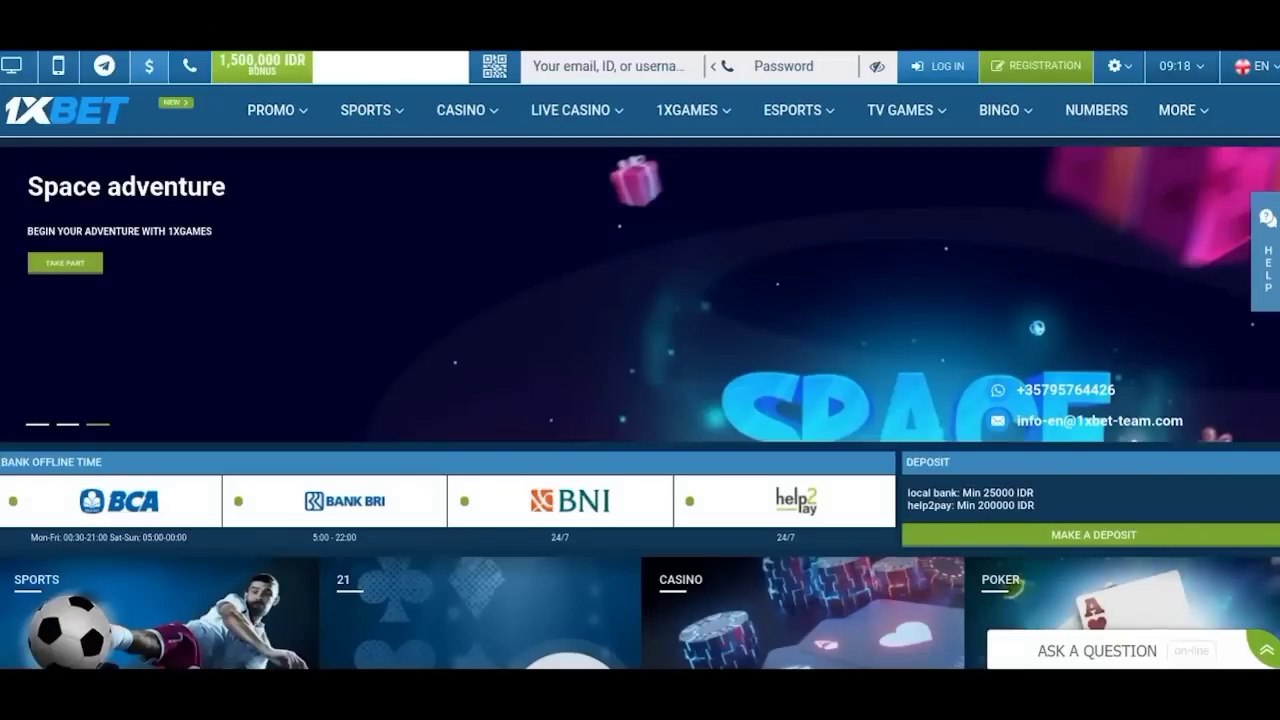
Task: Open the desktop app monitor icon
Action: click(12, 66)
